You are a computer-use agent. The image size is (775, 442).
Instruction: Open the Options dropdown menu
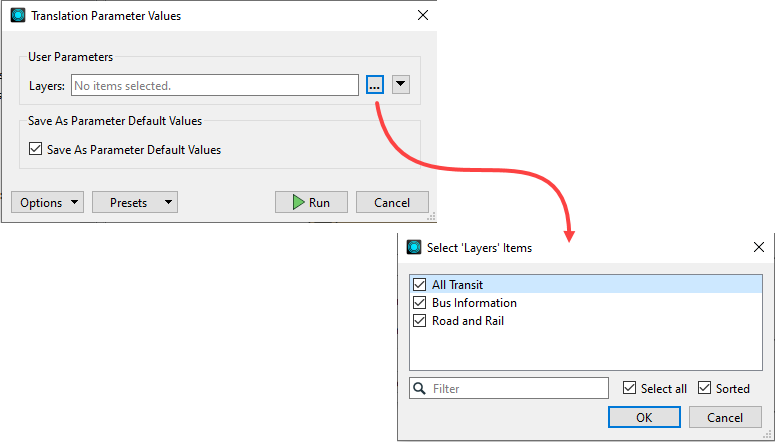point(48,203)
